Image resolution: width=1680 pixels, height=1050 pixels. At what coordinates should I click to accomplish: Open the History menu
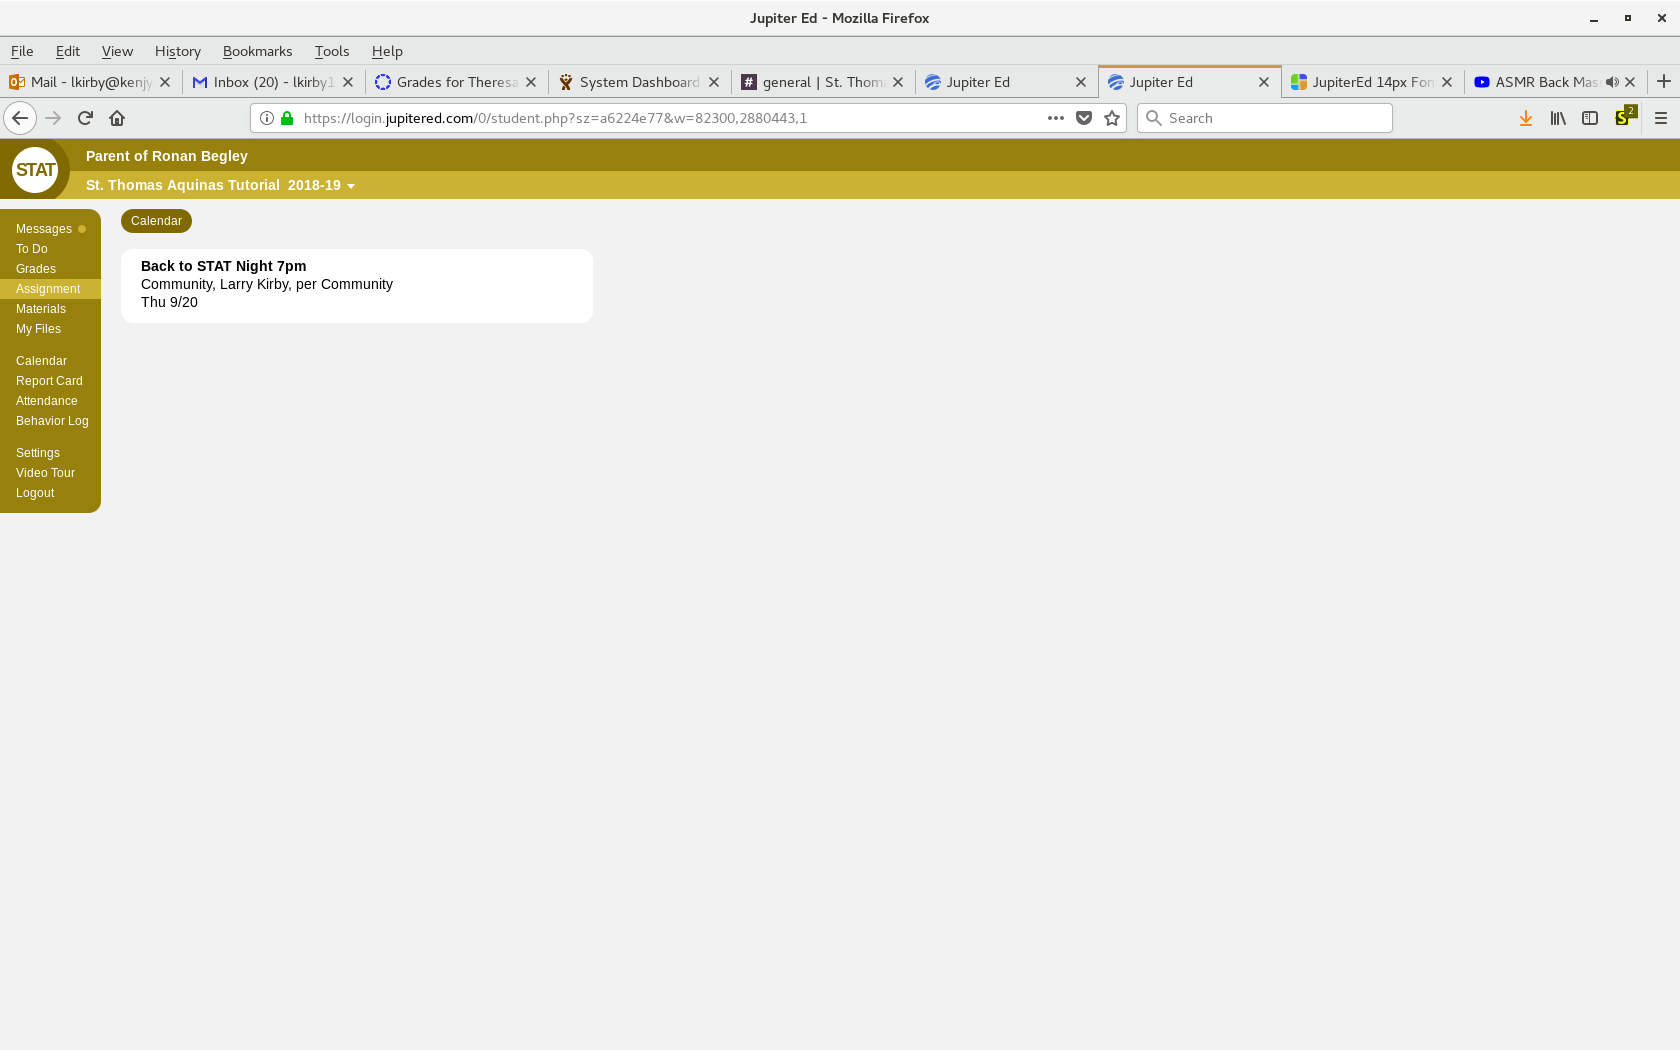click(178, 51)
